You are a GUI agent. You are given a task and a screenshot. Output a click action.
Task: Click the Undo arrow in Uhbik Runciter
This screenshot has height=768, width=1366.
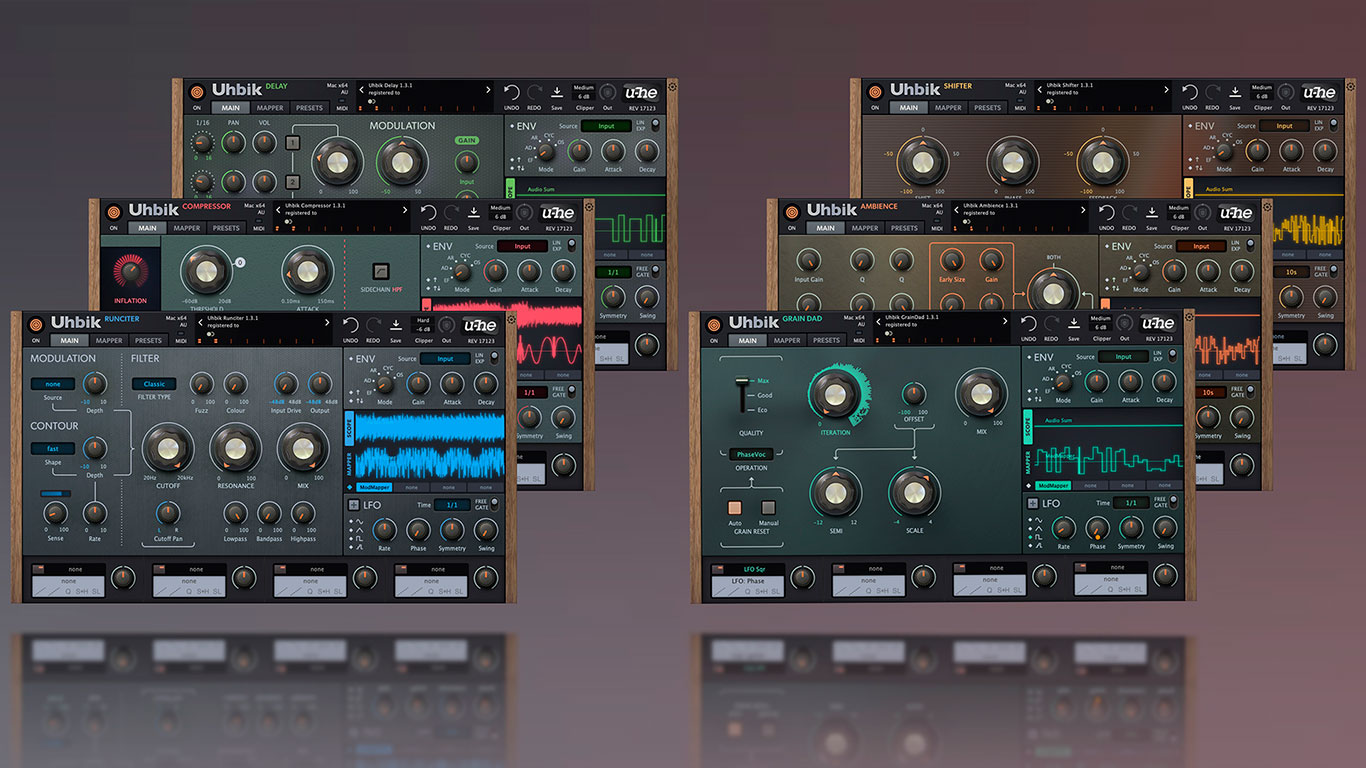(350, 324)
